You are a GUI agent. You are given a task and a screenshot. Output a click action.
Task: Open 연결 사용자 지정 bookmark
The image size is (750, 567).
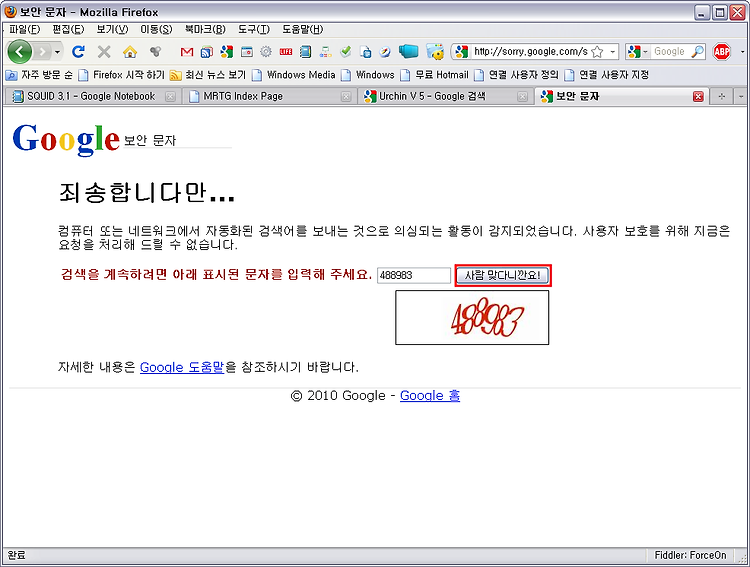click(607, 75)
